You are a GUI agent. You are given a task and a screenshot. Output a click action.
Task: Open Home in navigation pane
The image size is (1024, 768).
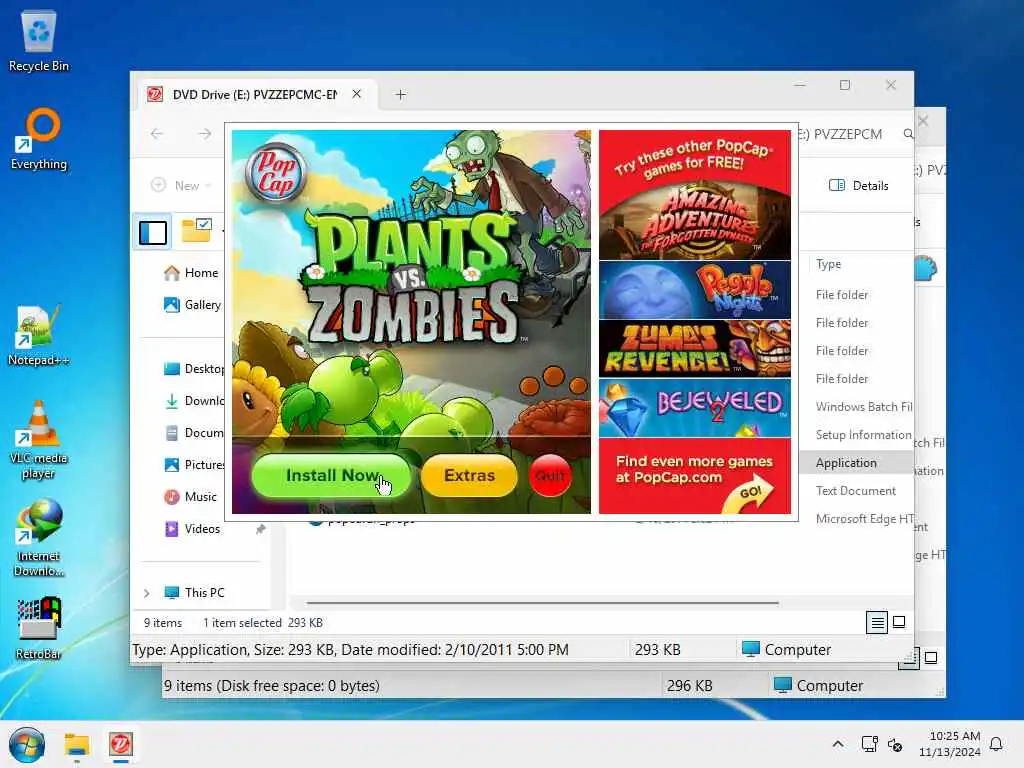pyautogui.click(x=191, y=273)
